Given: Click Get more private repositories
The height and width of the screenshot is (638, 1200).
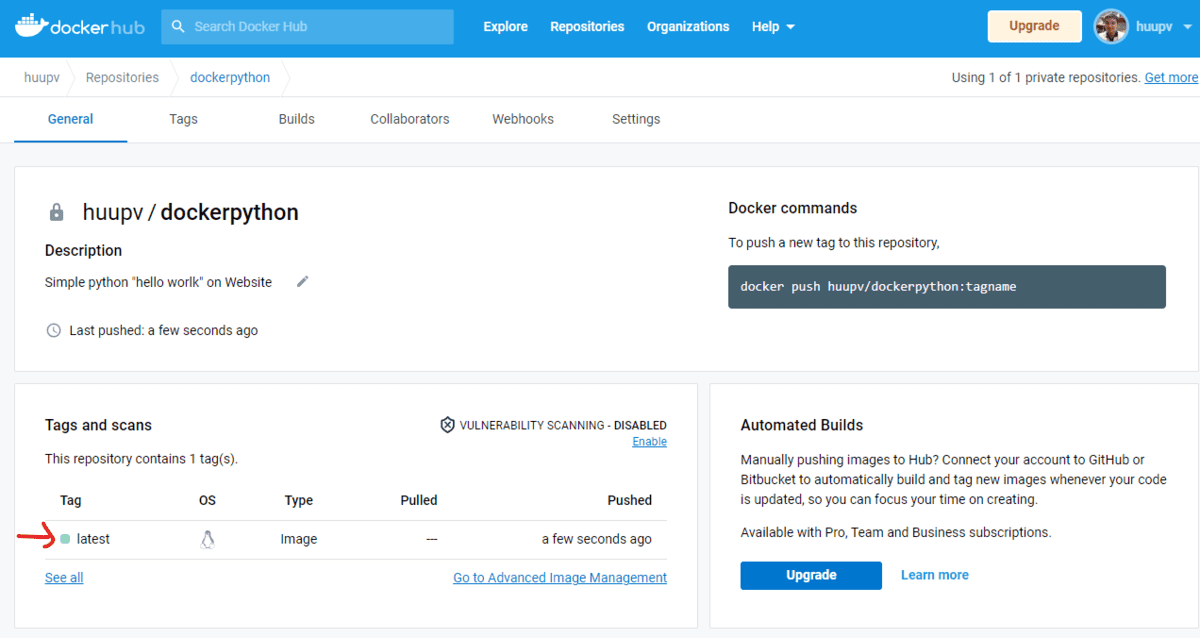Looking at the screenshot, I should pyautogui.click(x=1171, y=77).
